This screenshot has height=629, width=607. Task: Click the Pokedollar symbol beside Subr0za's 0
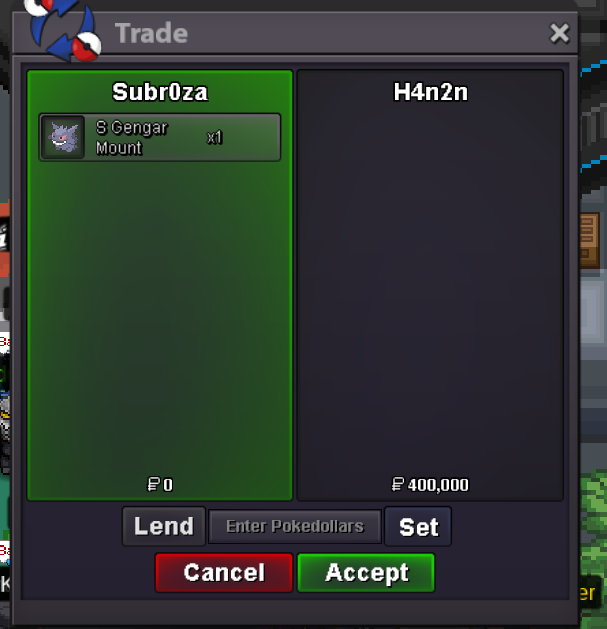pyautogui.click(x=153, y=485)
